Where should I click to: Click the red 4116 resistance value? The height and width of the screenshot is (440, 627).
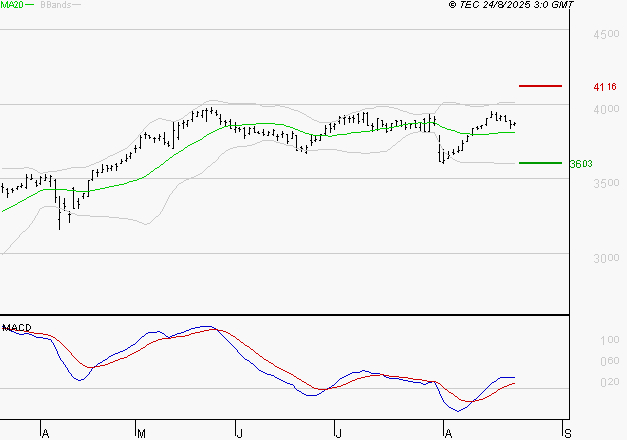click(x=605, y=87)
